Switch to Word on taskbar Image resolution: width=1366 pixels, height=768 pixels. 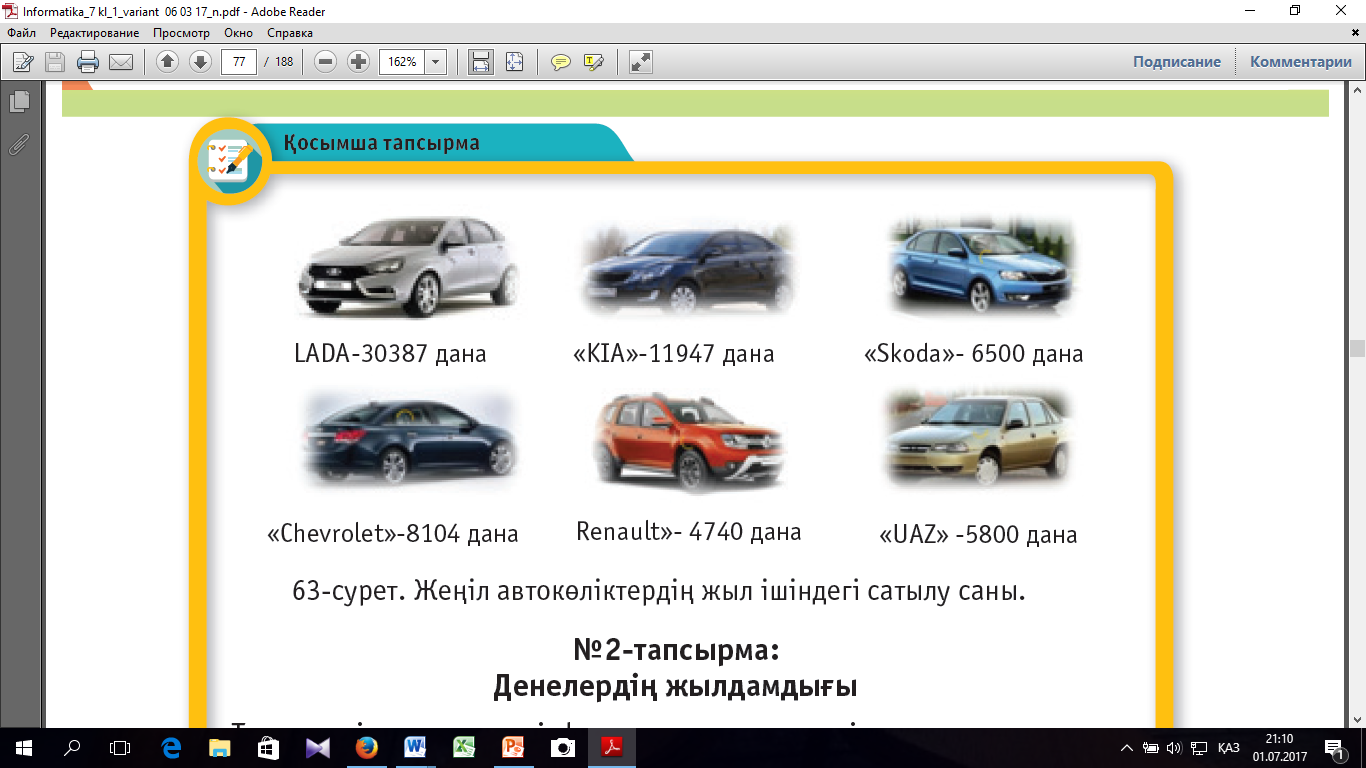click(x=415, y=747)
